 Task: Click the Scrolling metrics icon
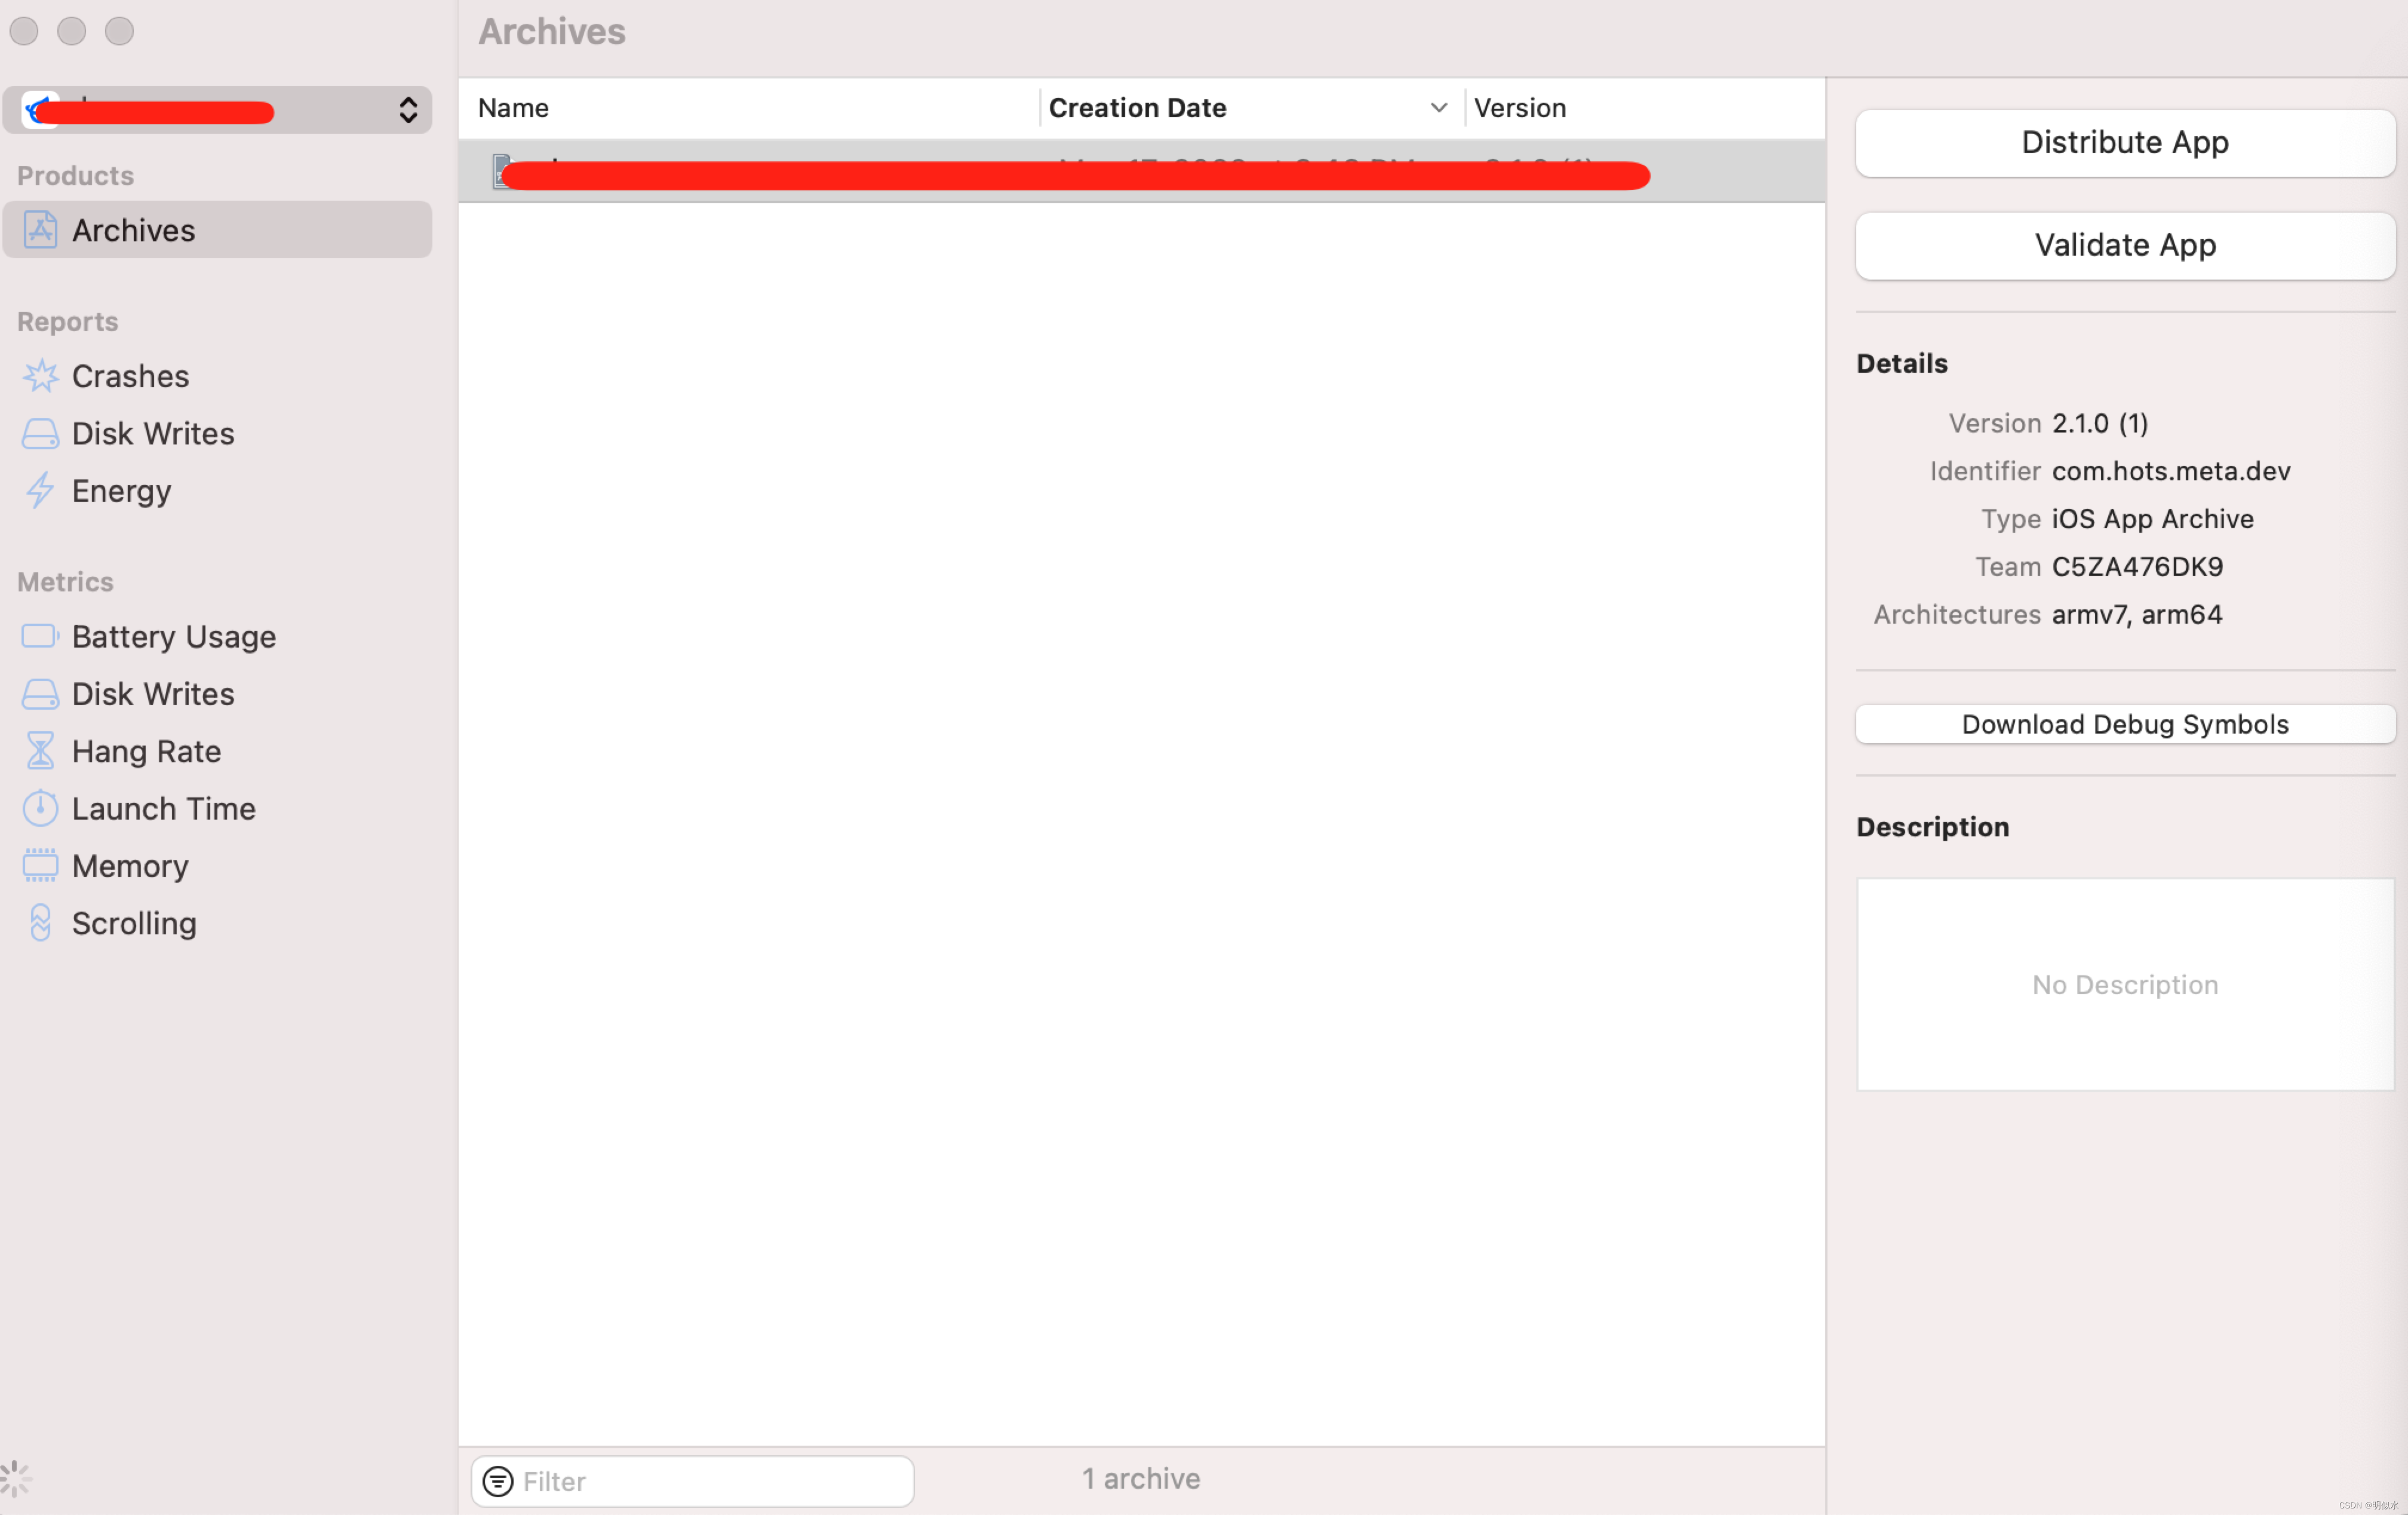[40, 923]
